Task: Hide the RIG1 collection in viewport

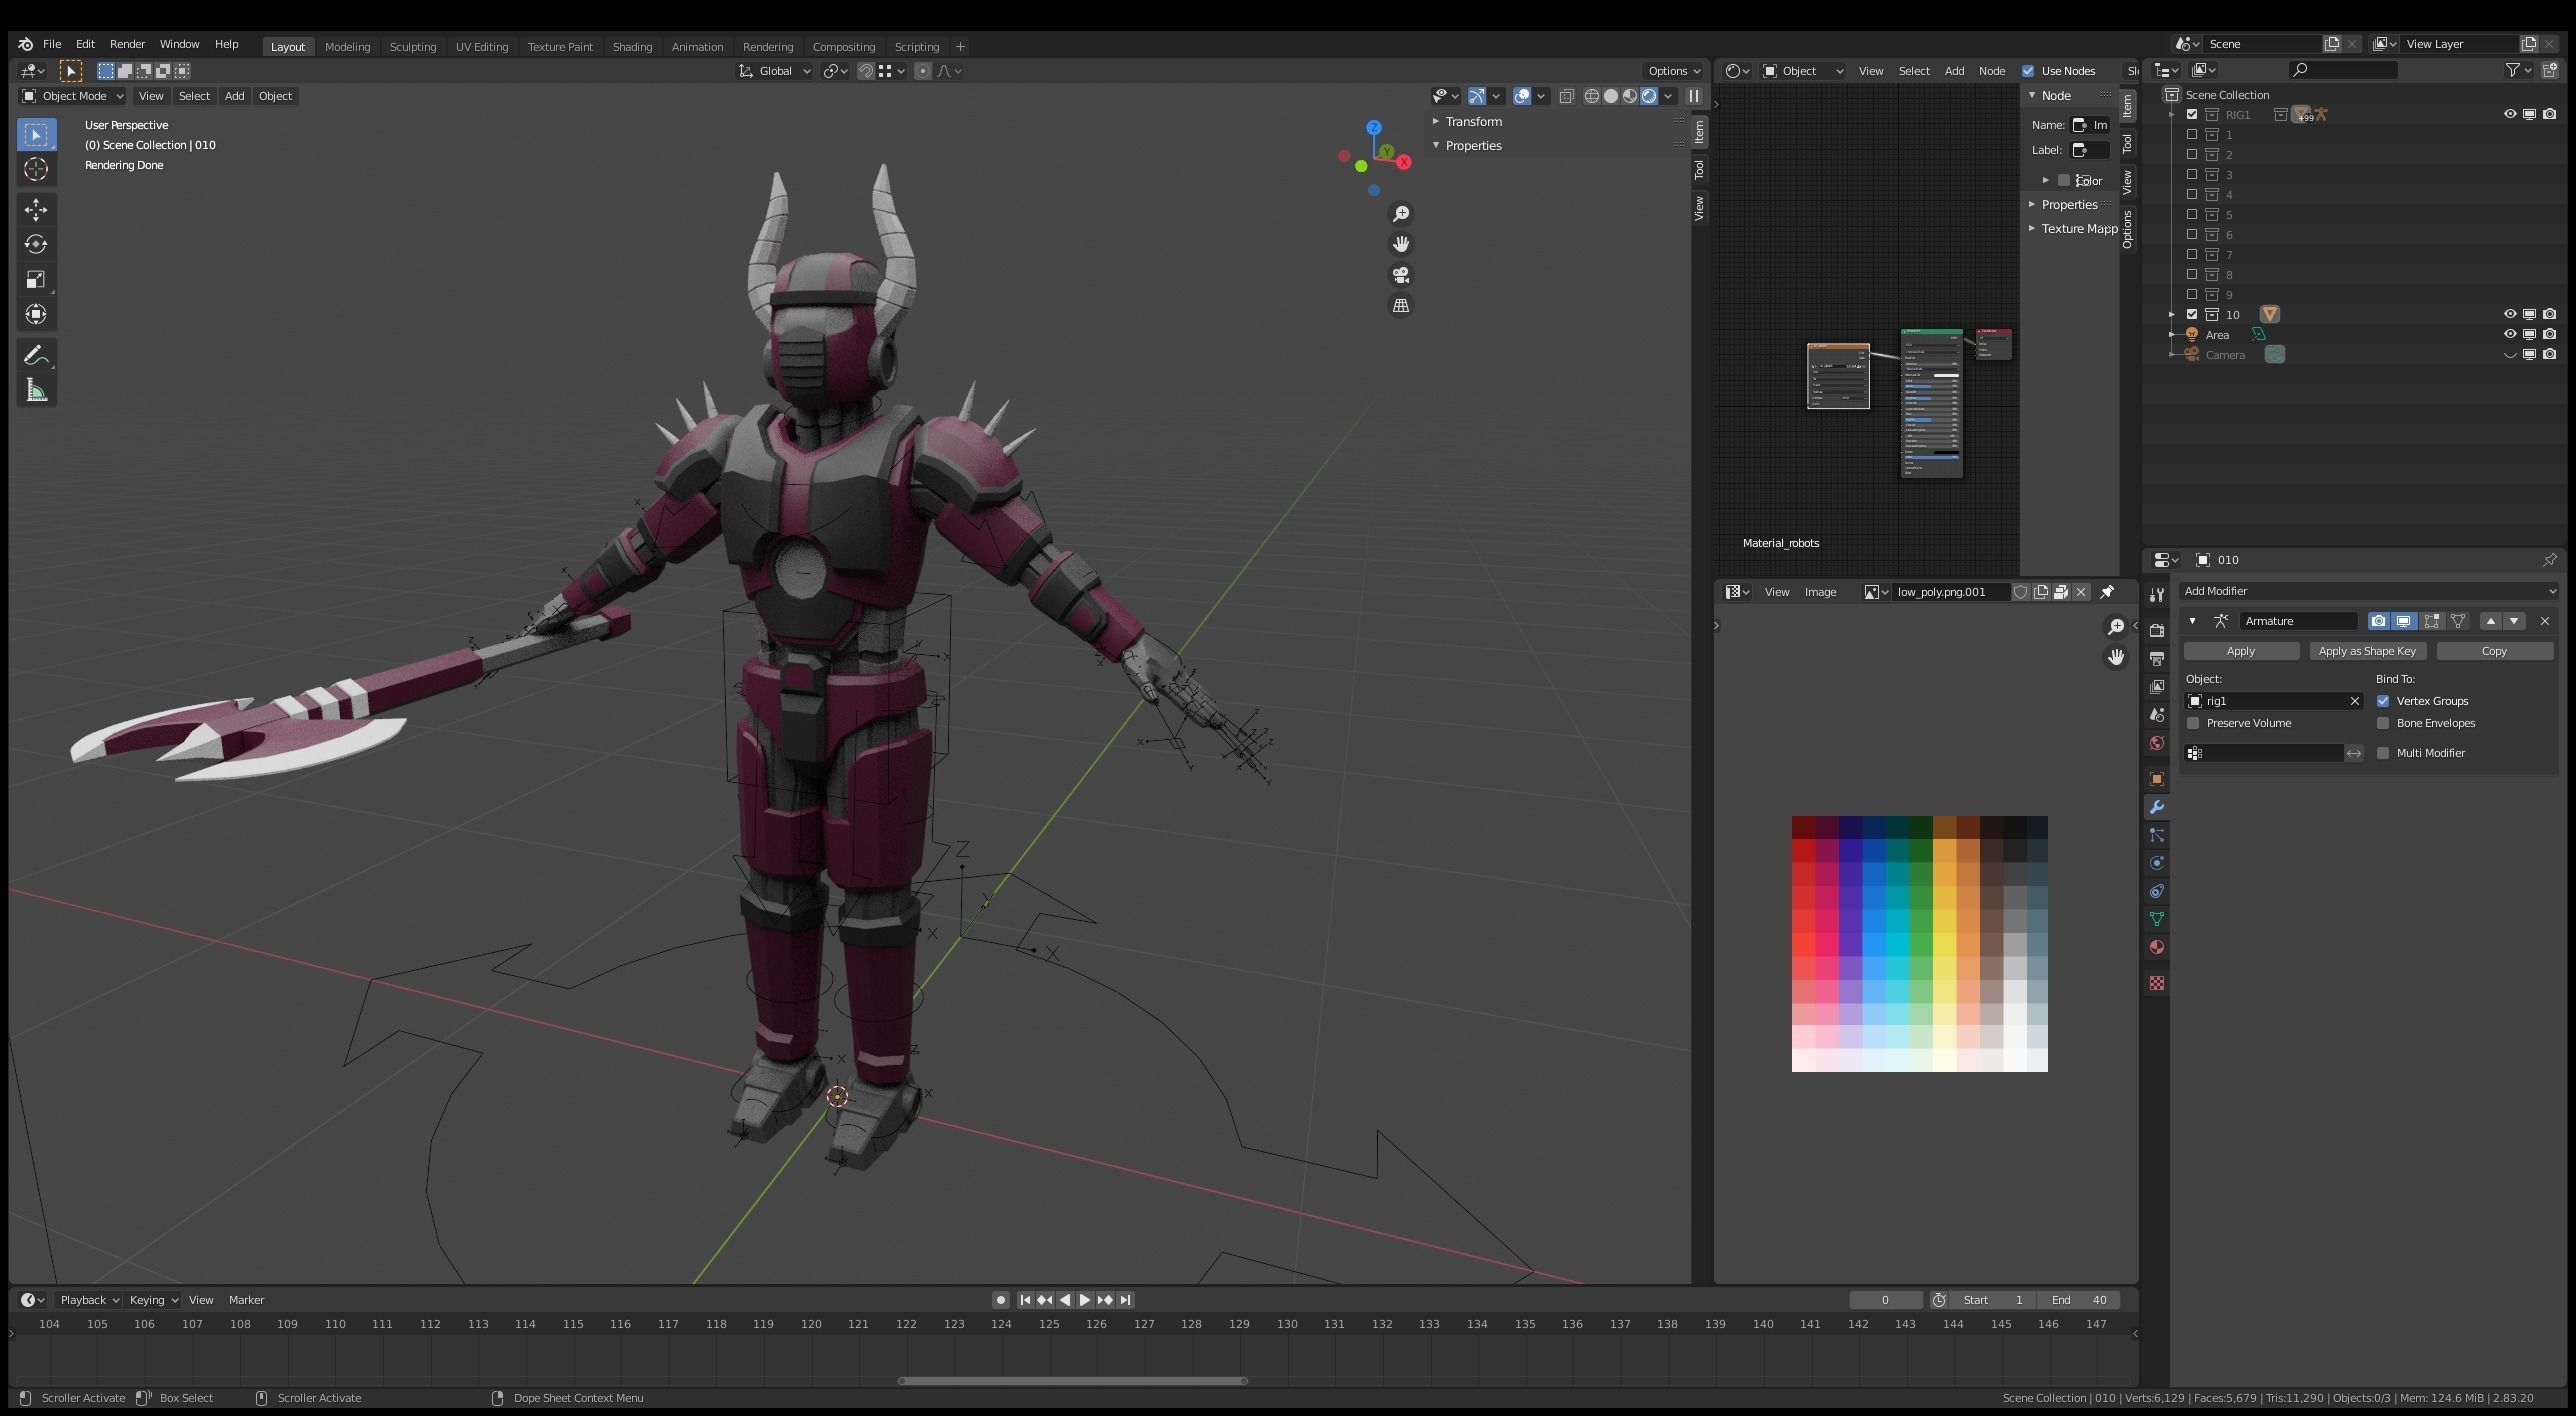Action: (2509, 114)
